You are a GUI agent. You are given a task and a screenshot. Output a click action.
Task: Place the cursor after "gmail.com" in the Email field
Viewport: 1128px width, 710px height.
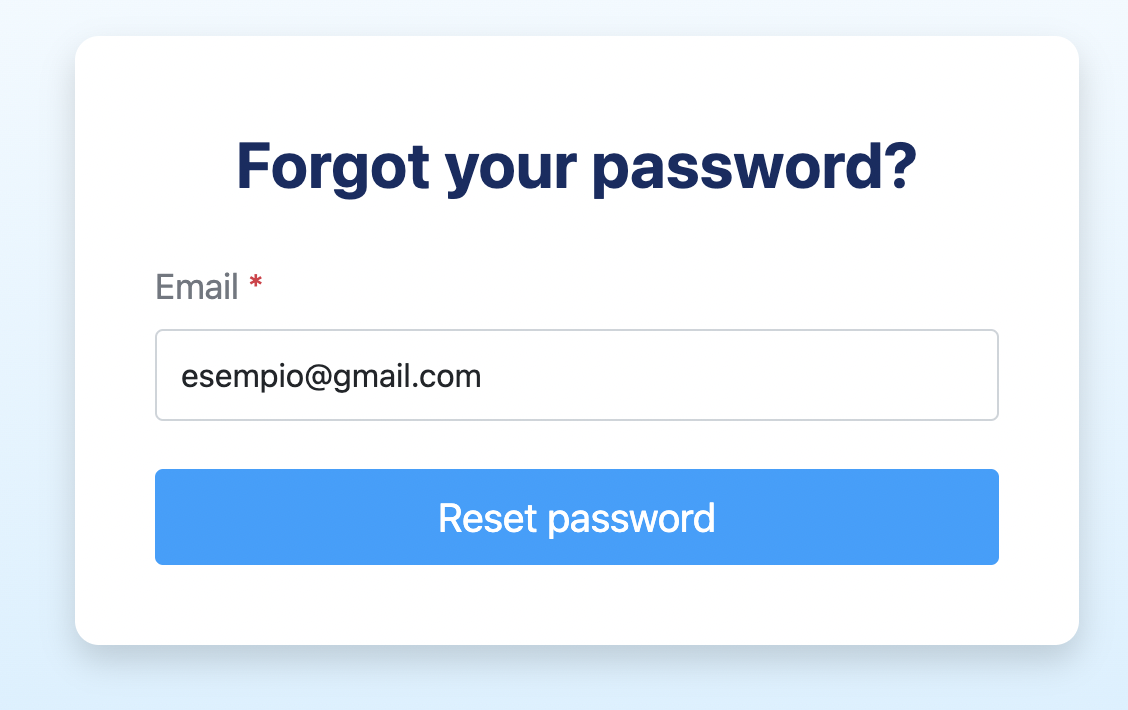click(x=483, y=376)
